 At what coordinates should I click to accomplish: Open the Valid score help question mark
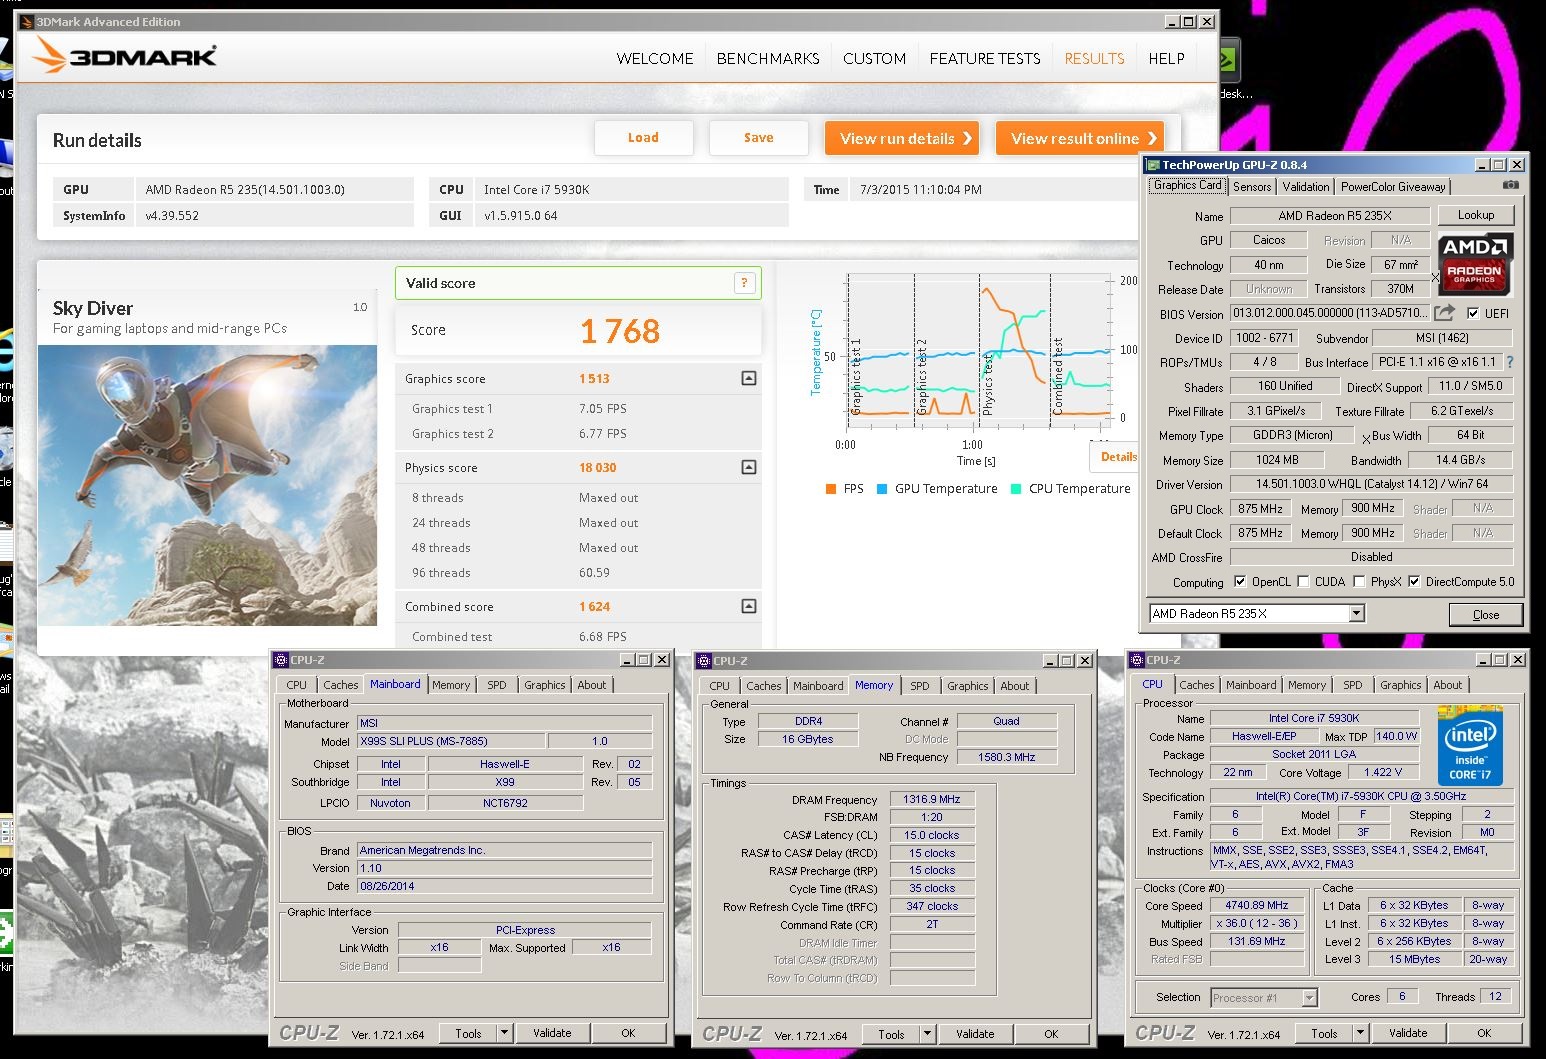(x=744, y=283)
